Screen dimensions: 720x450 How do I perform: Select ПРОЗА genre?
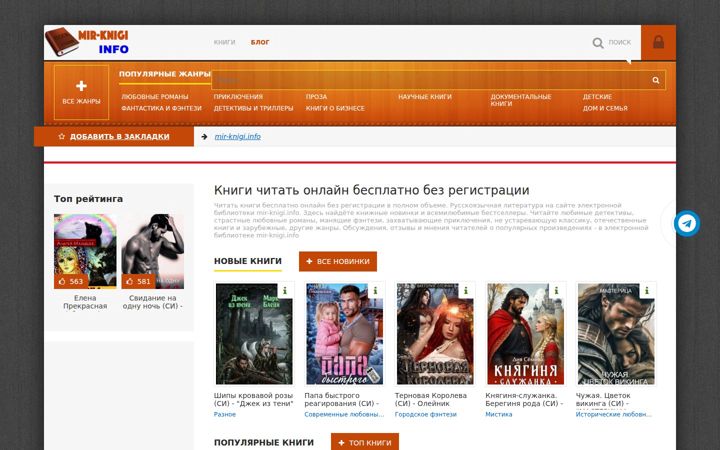click(x=316, y=97)
